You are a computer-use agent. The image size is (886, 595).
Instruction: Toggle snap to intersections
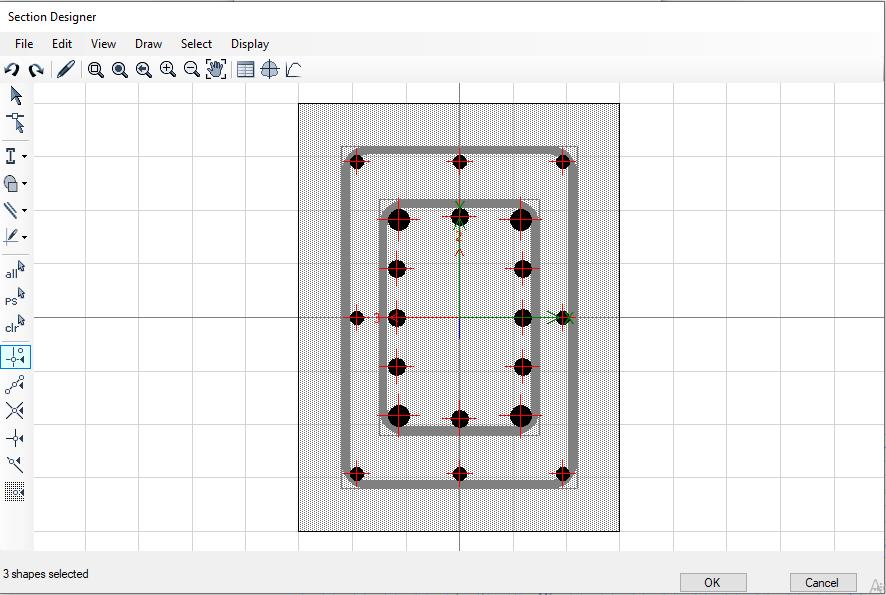(x=15, y=411)
